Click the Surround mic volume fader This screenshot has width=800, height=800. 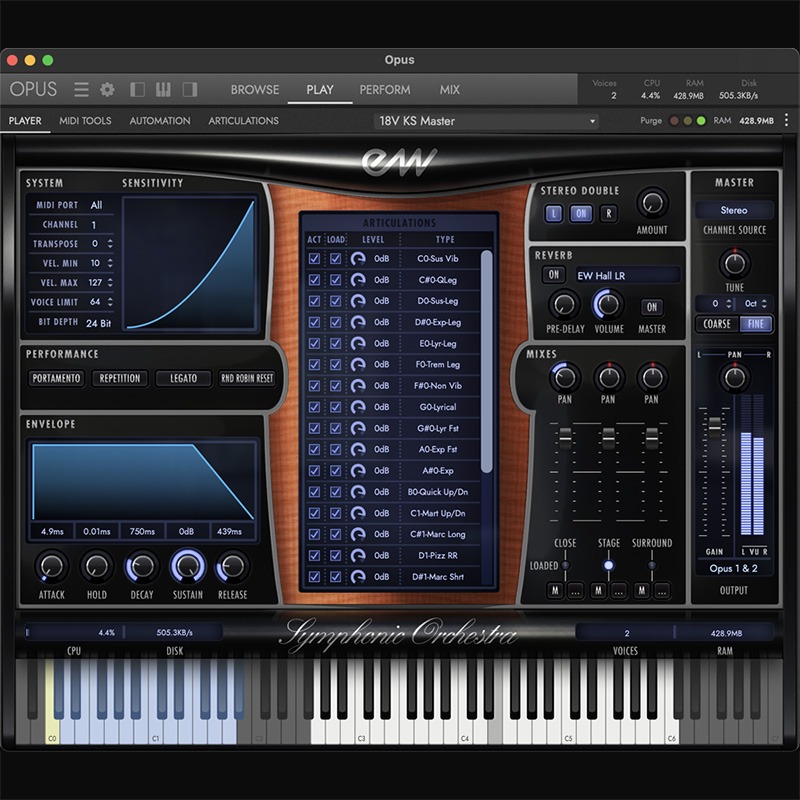coord(652,438)
